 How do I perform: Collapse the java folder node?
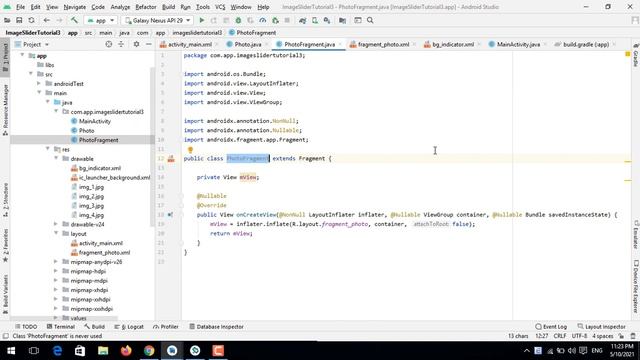click(x=48, y=102)
